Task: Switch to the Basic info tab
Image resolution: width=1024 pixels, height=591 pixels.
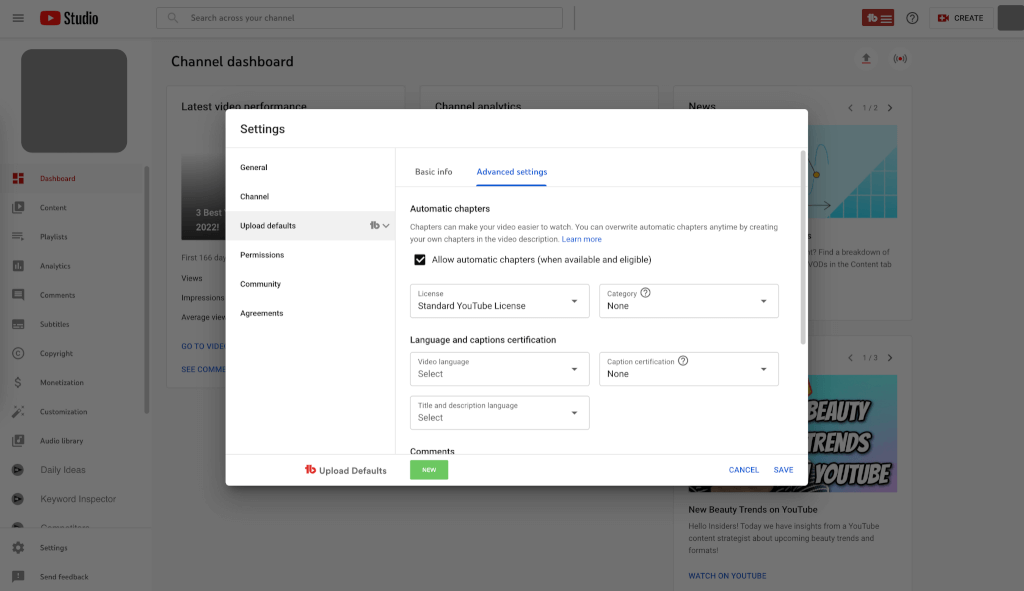Action: [433, 172]
